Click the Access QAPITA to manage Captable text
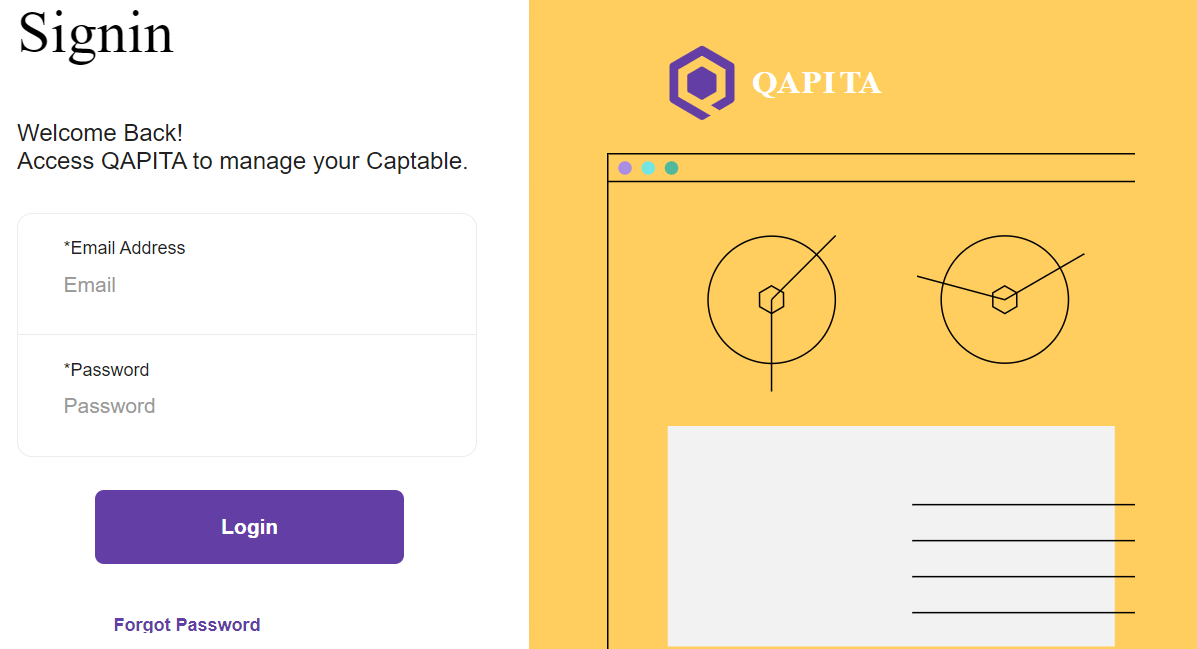 (242, 161)
